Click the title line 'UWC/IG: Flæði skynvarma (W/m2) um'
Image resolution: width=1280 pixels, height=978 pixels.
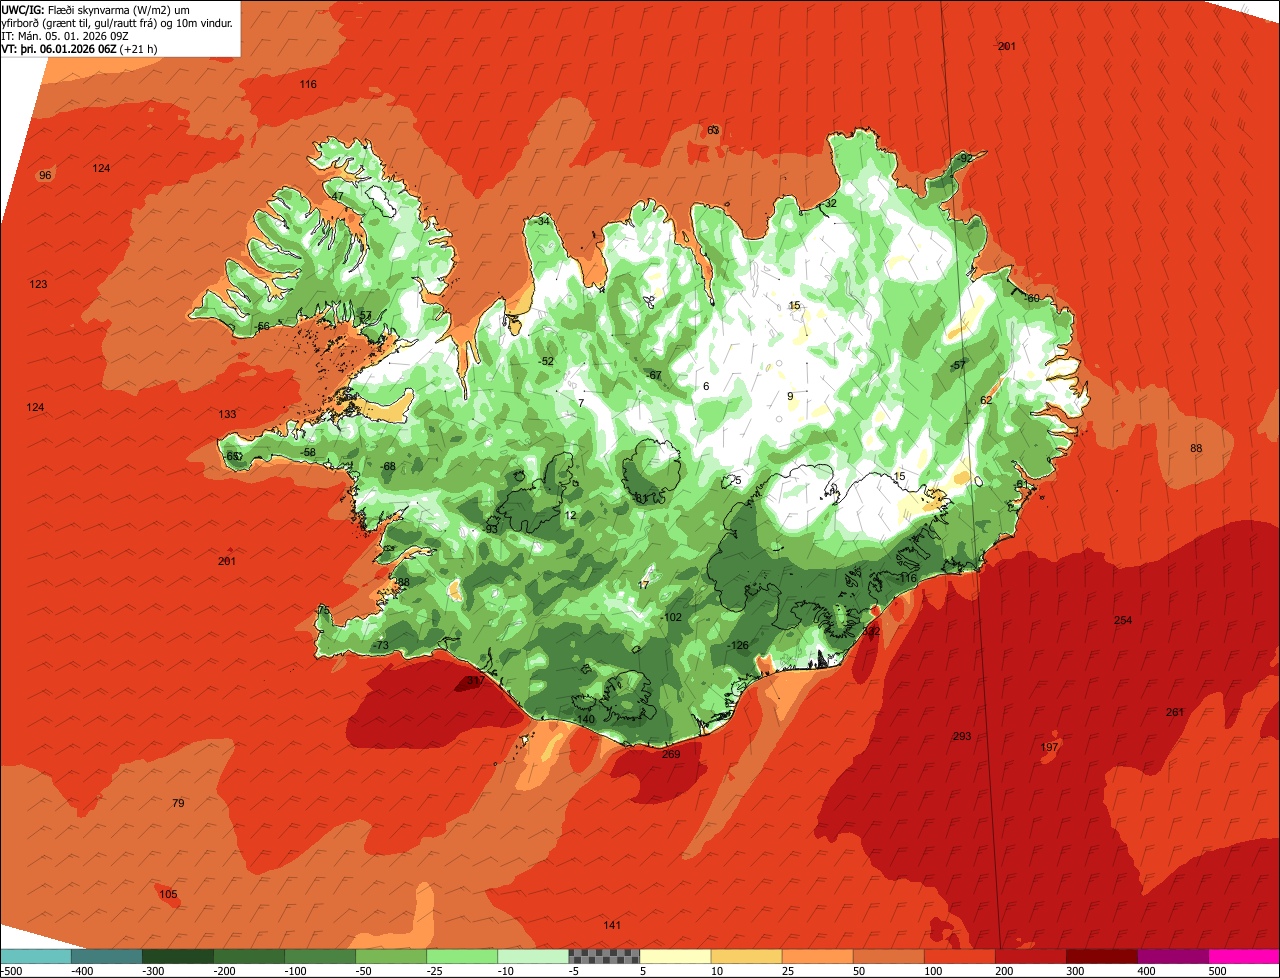point(96,9)
